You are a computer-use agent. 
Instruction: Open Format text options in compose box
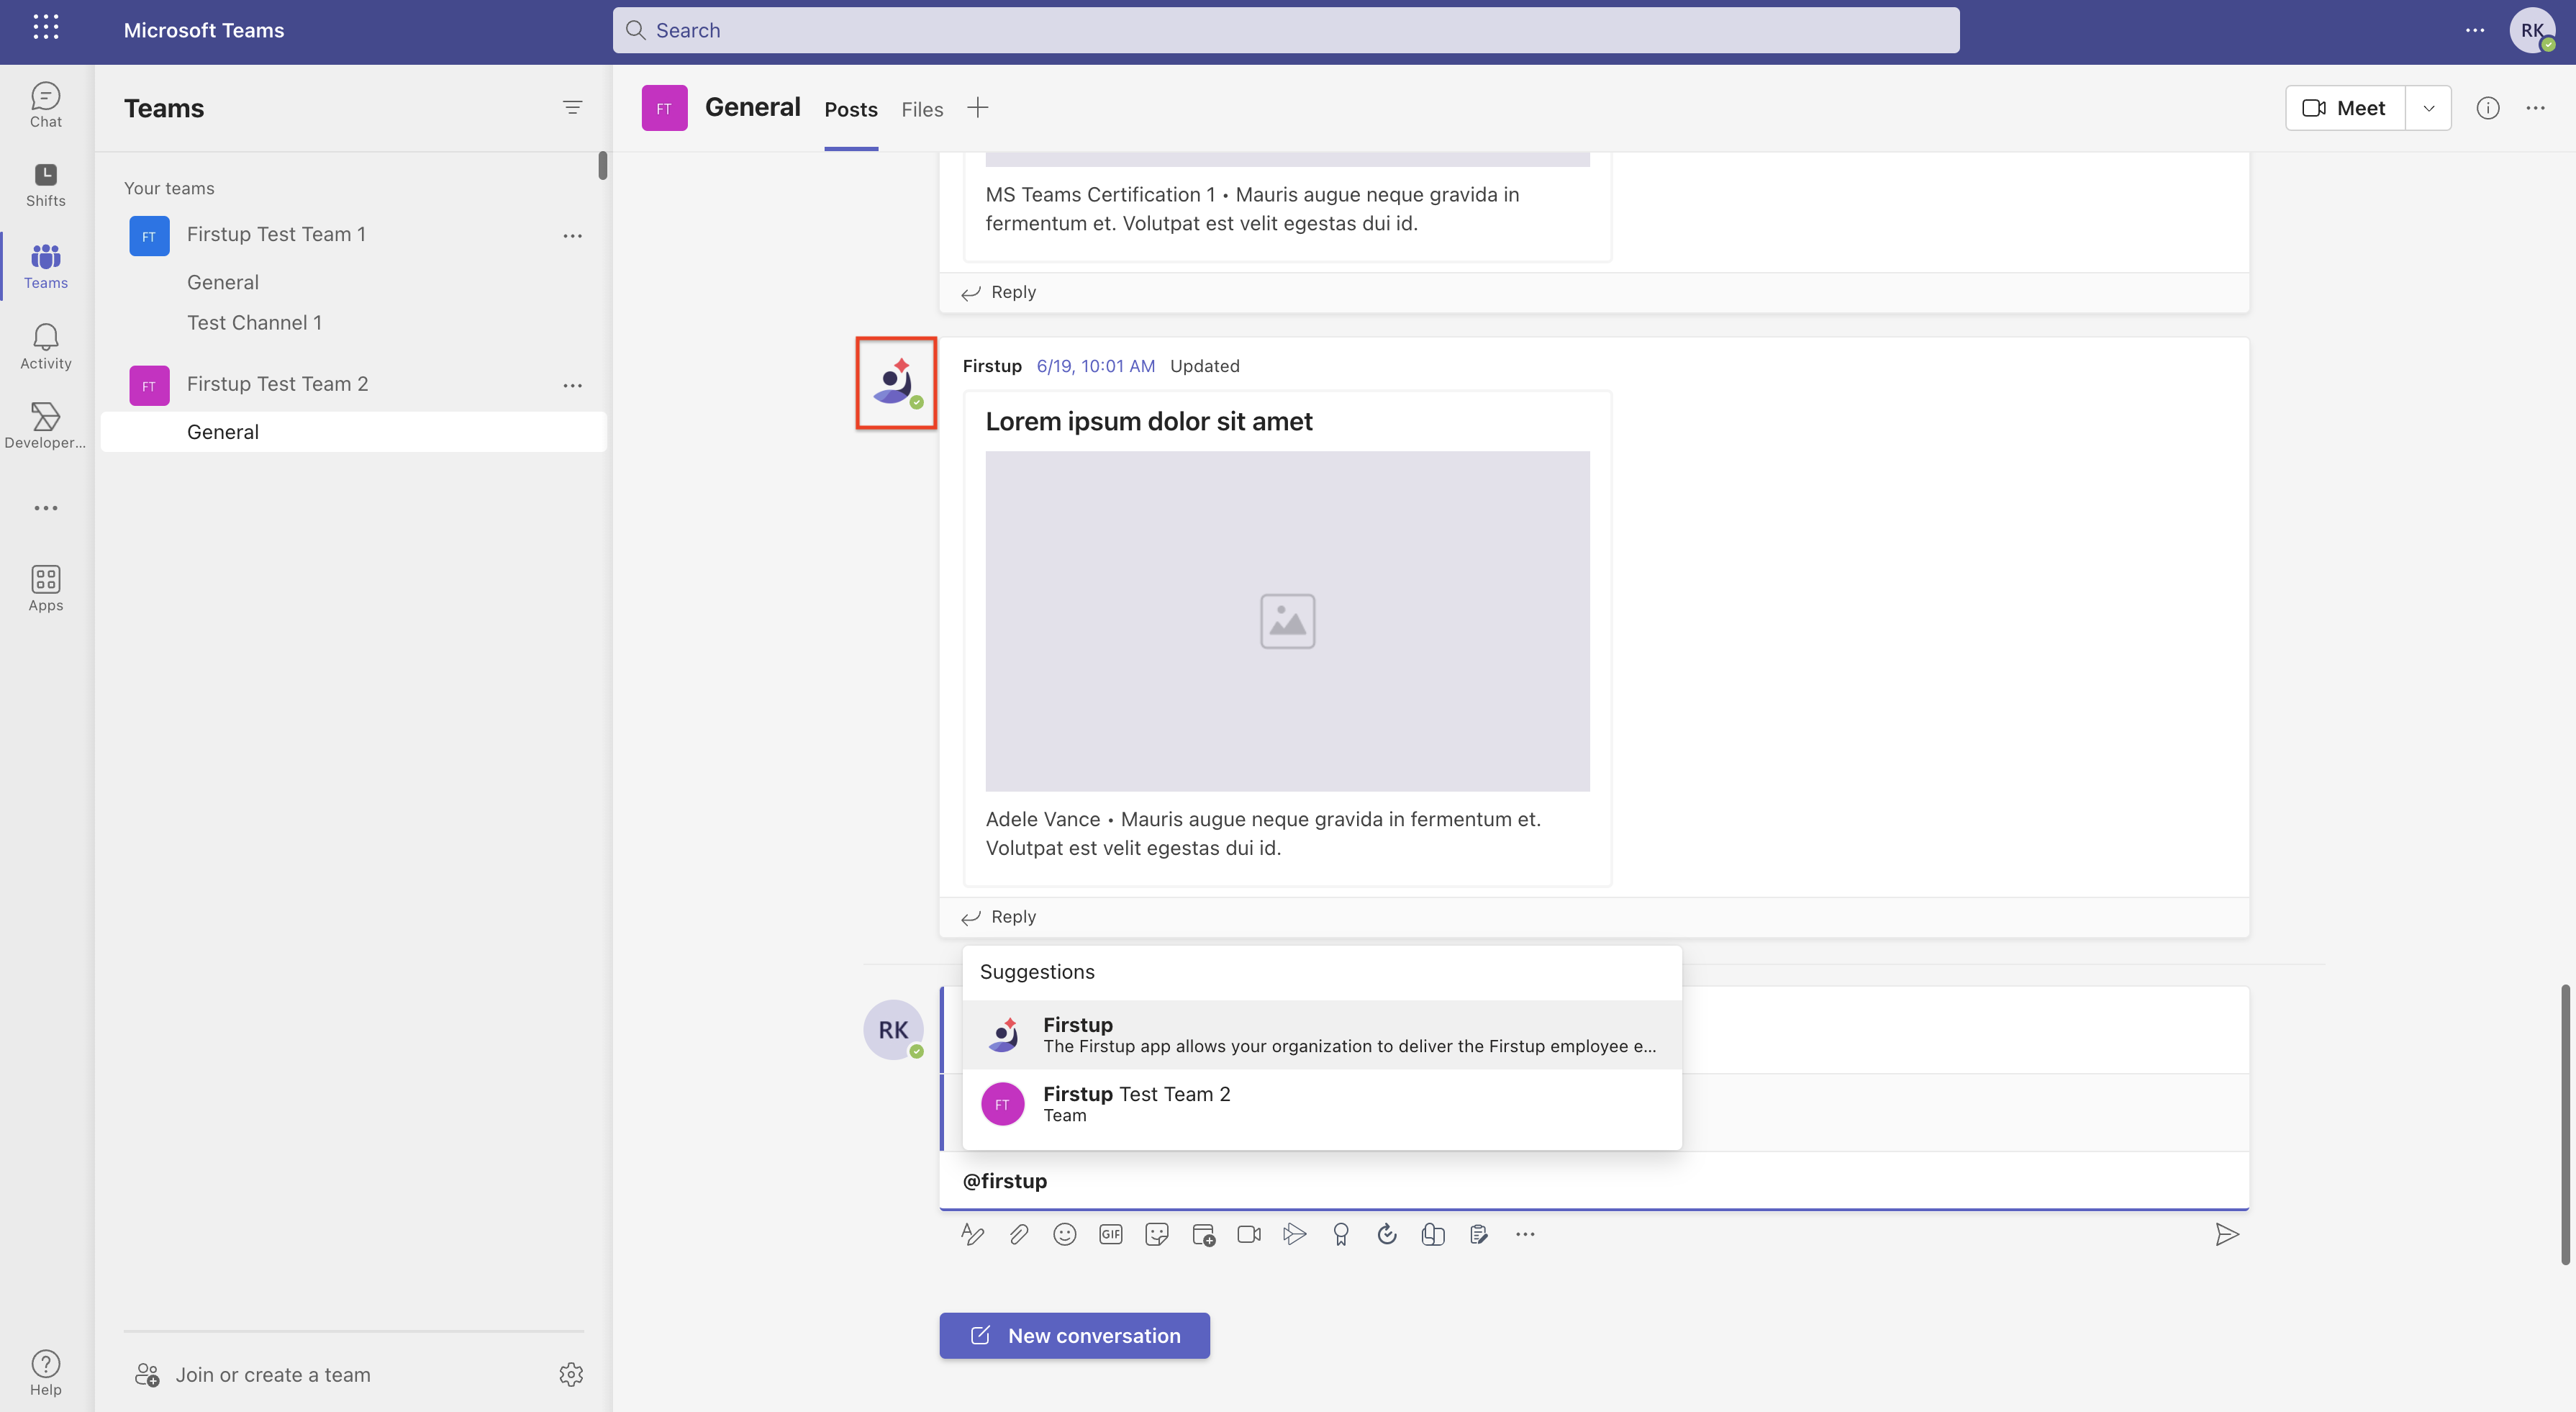[x=972, y=1234]
